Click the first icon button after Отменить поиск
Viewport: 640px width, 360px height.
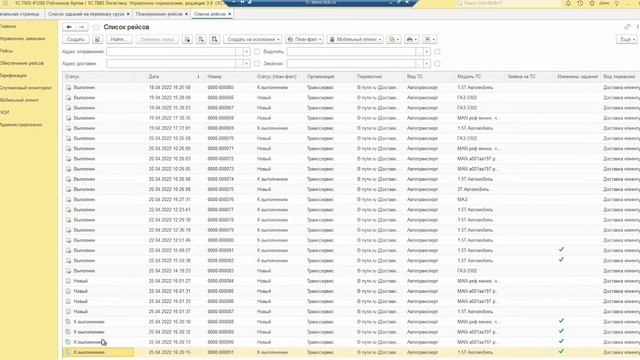coord(187,39)
